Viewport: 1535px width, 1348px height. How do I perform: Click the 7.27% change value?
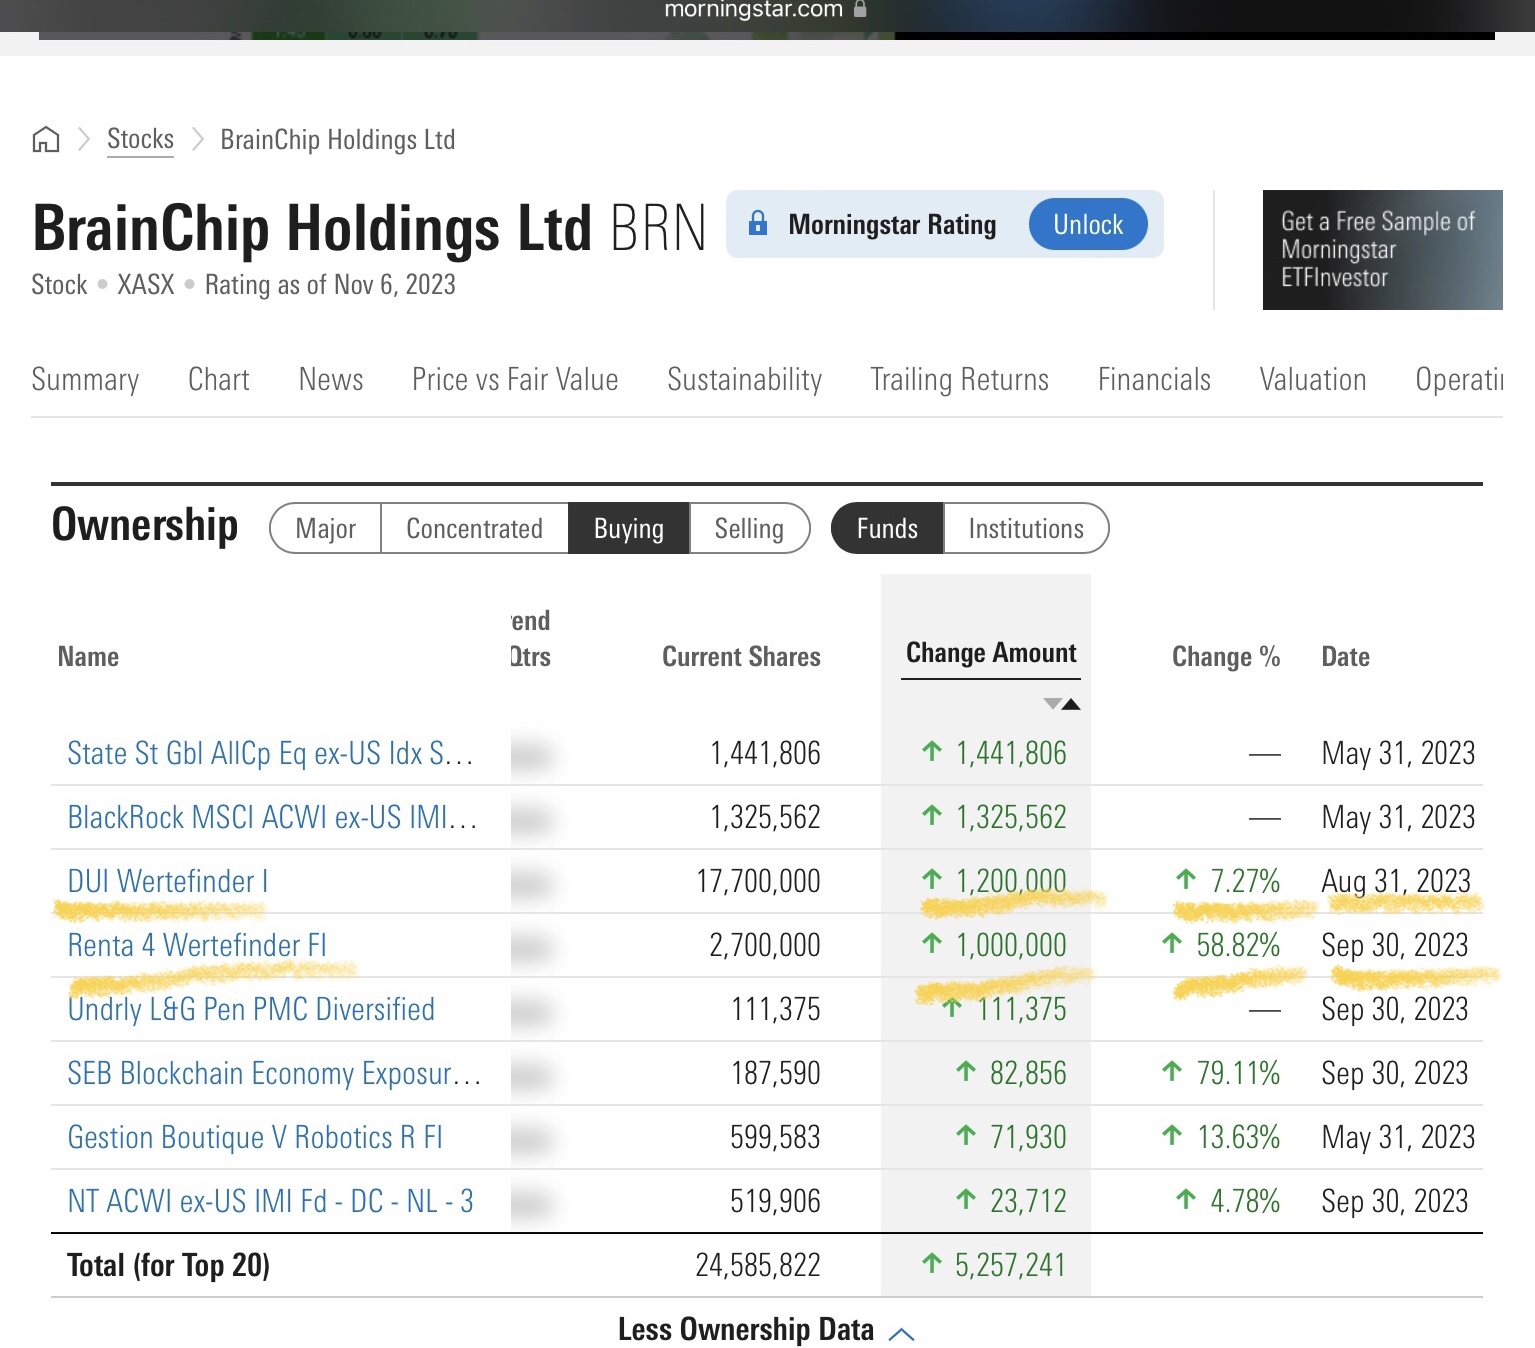(x=1245, y=881)
